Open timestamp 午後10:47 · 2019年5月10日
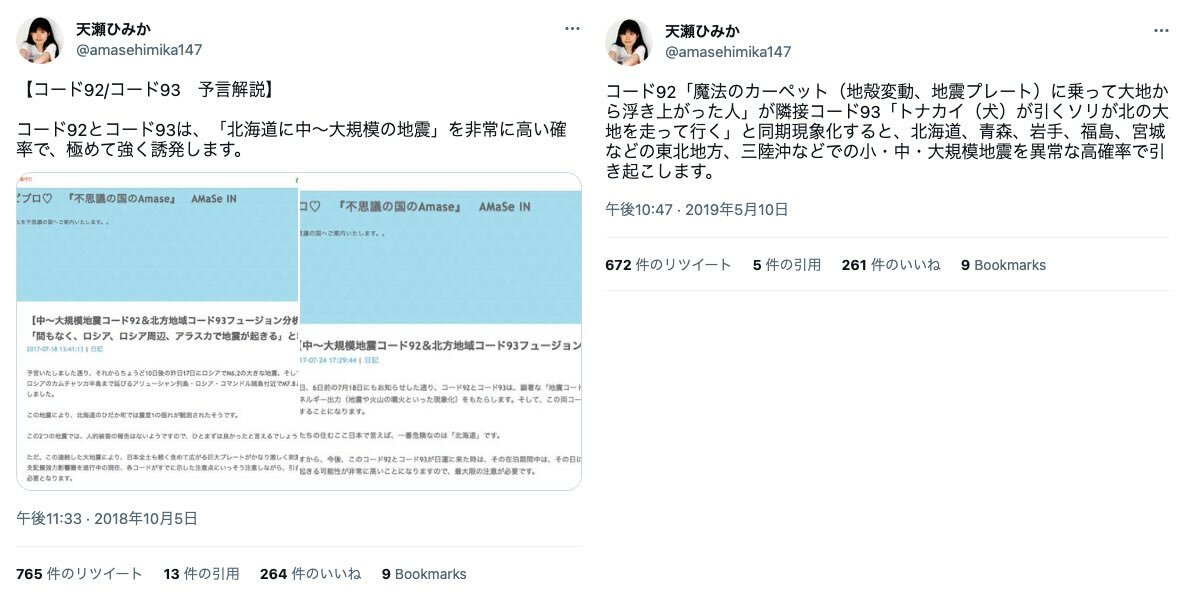 [x=697, y=210]
